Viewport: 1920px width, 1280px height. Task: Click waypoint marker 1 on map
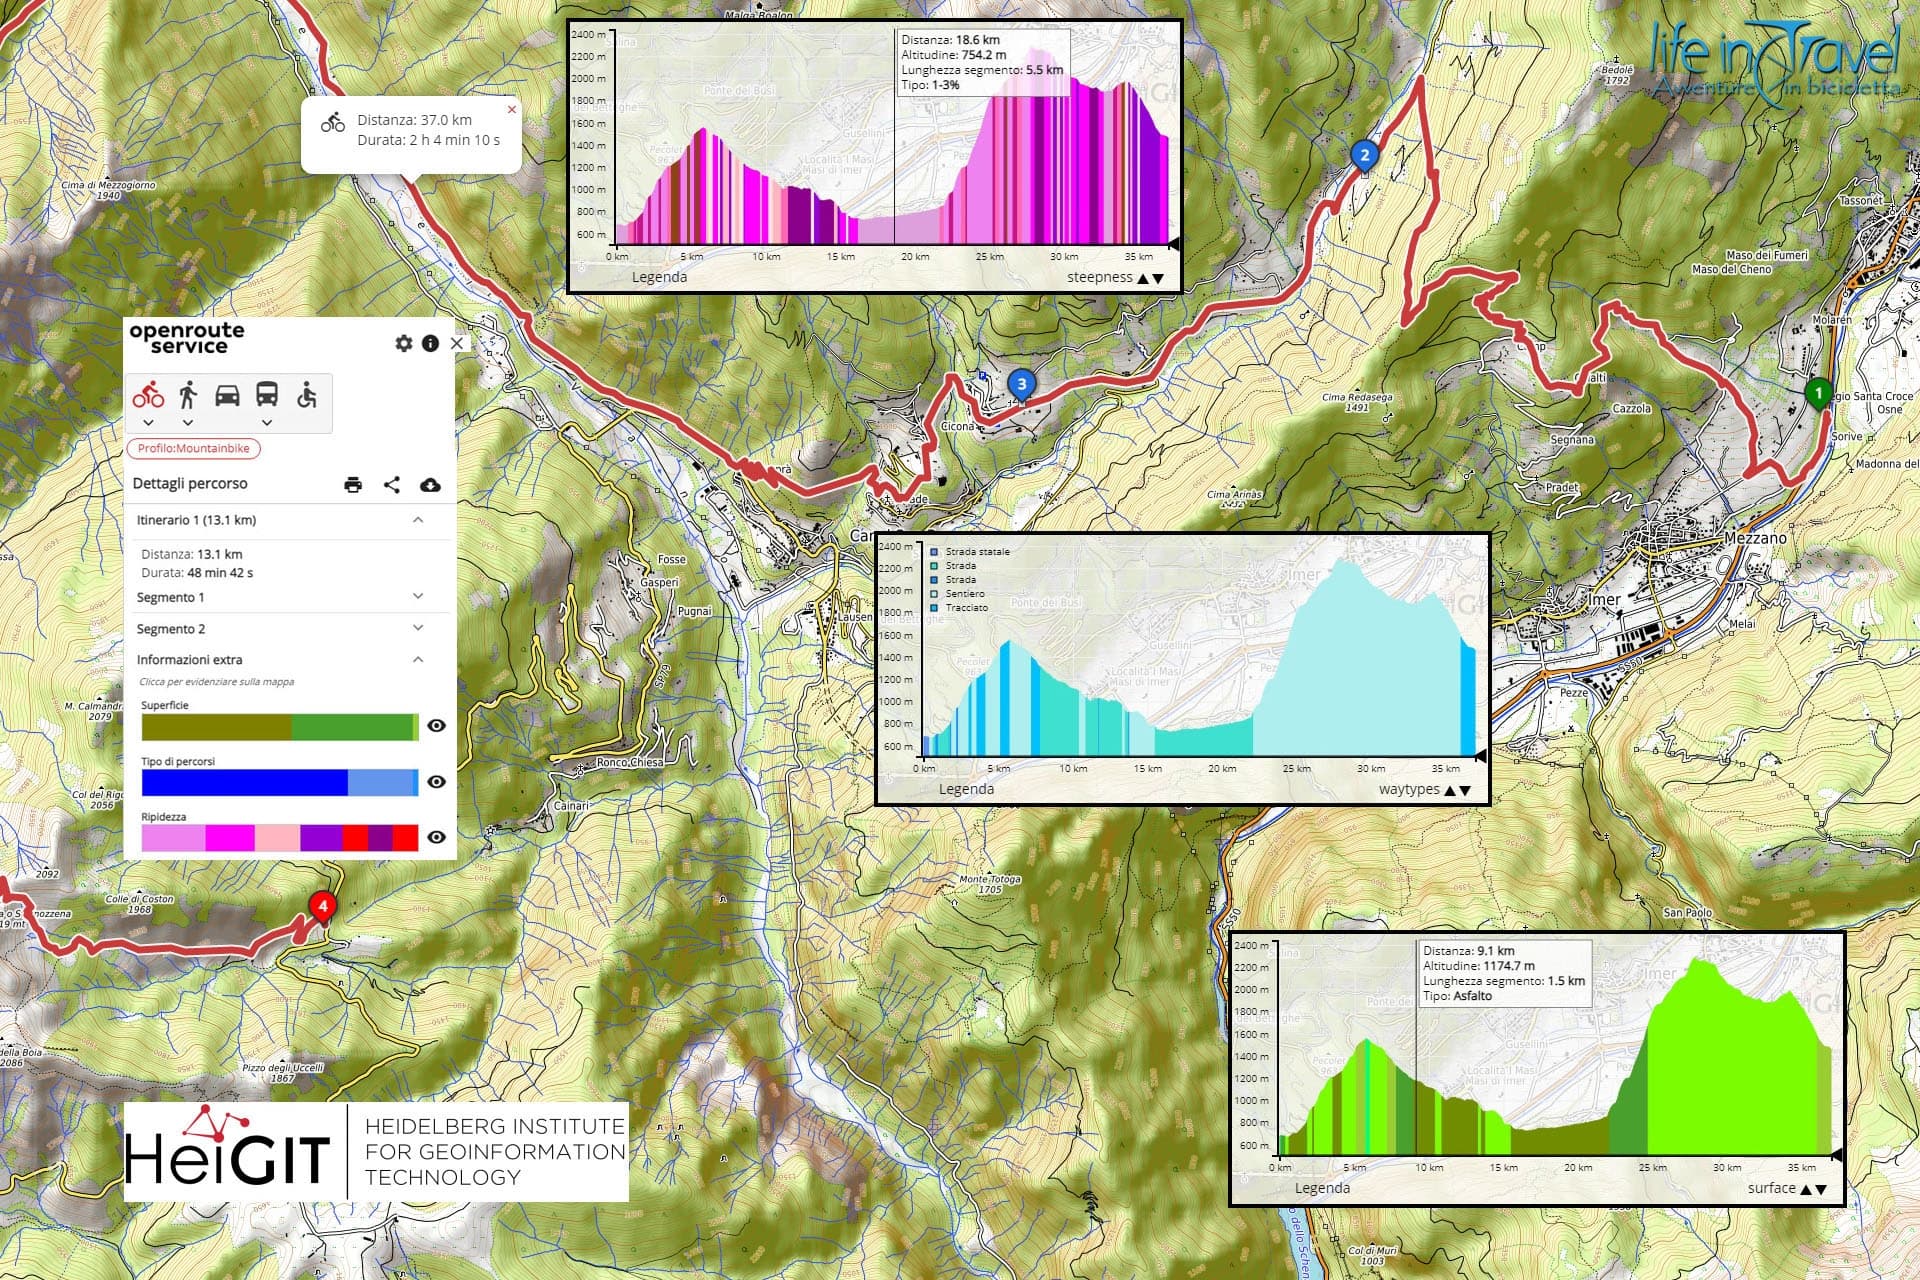click(1818, 394)
